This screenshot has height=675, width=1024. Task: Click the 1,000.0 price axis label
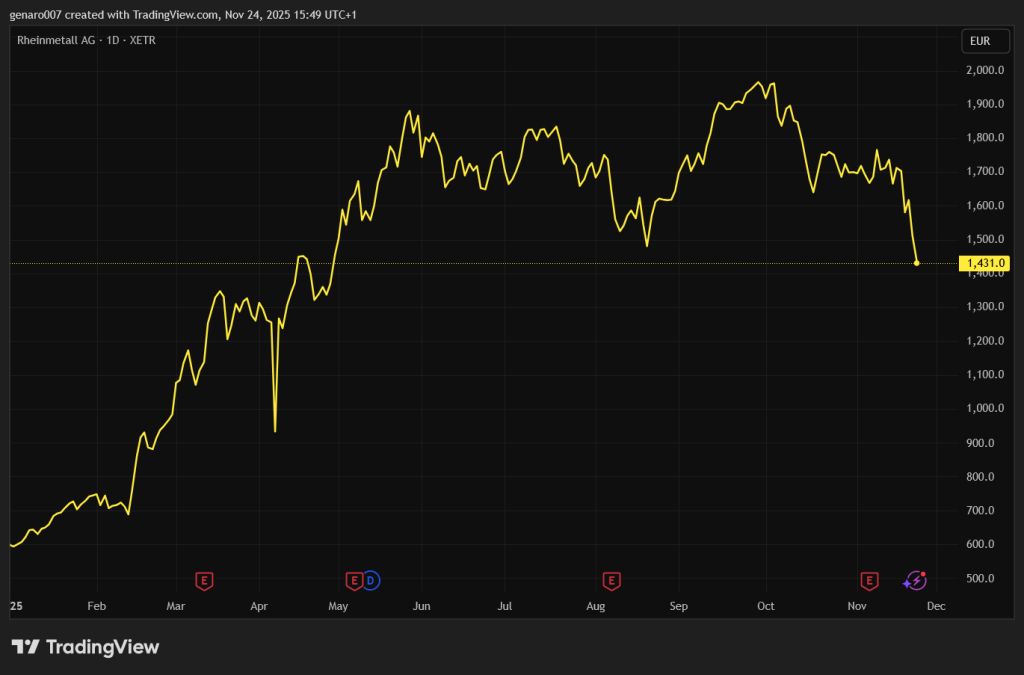985,408
